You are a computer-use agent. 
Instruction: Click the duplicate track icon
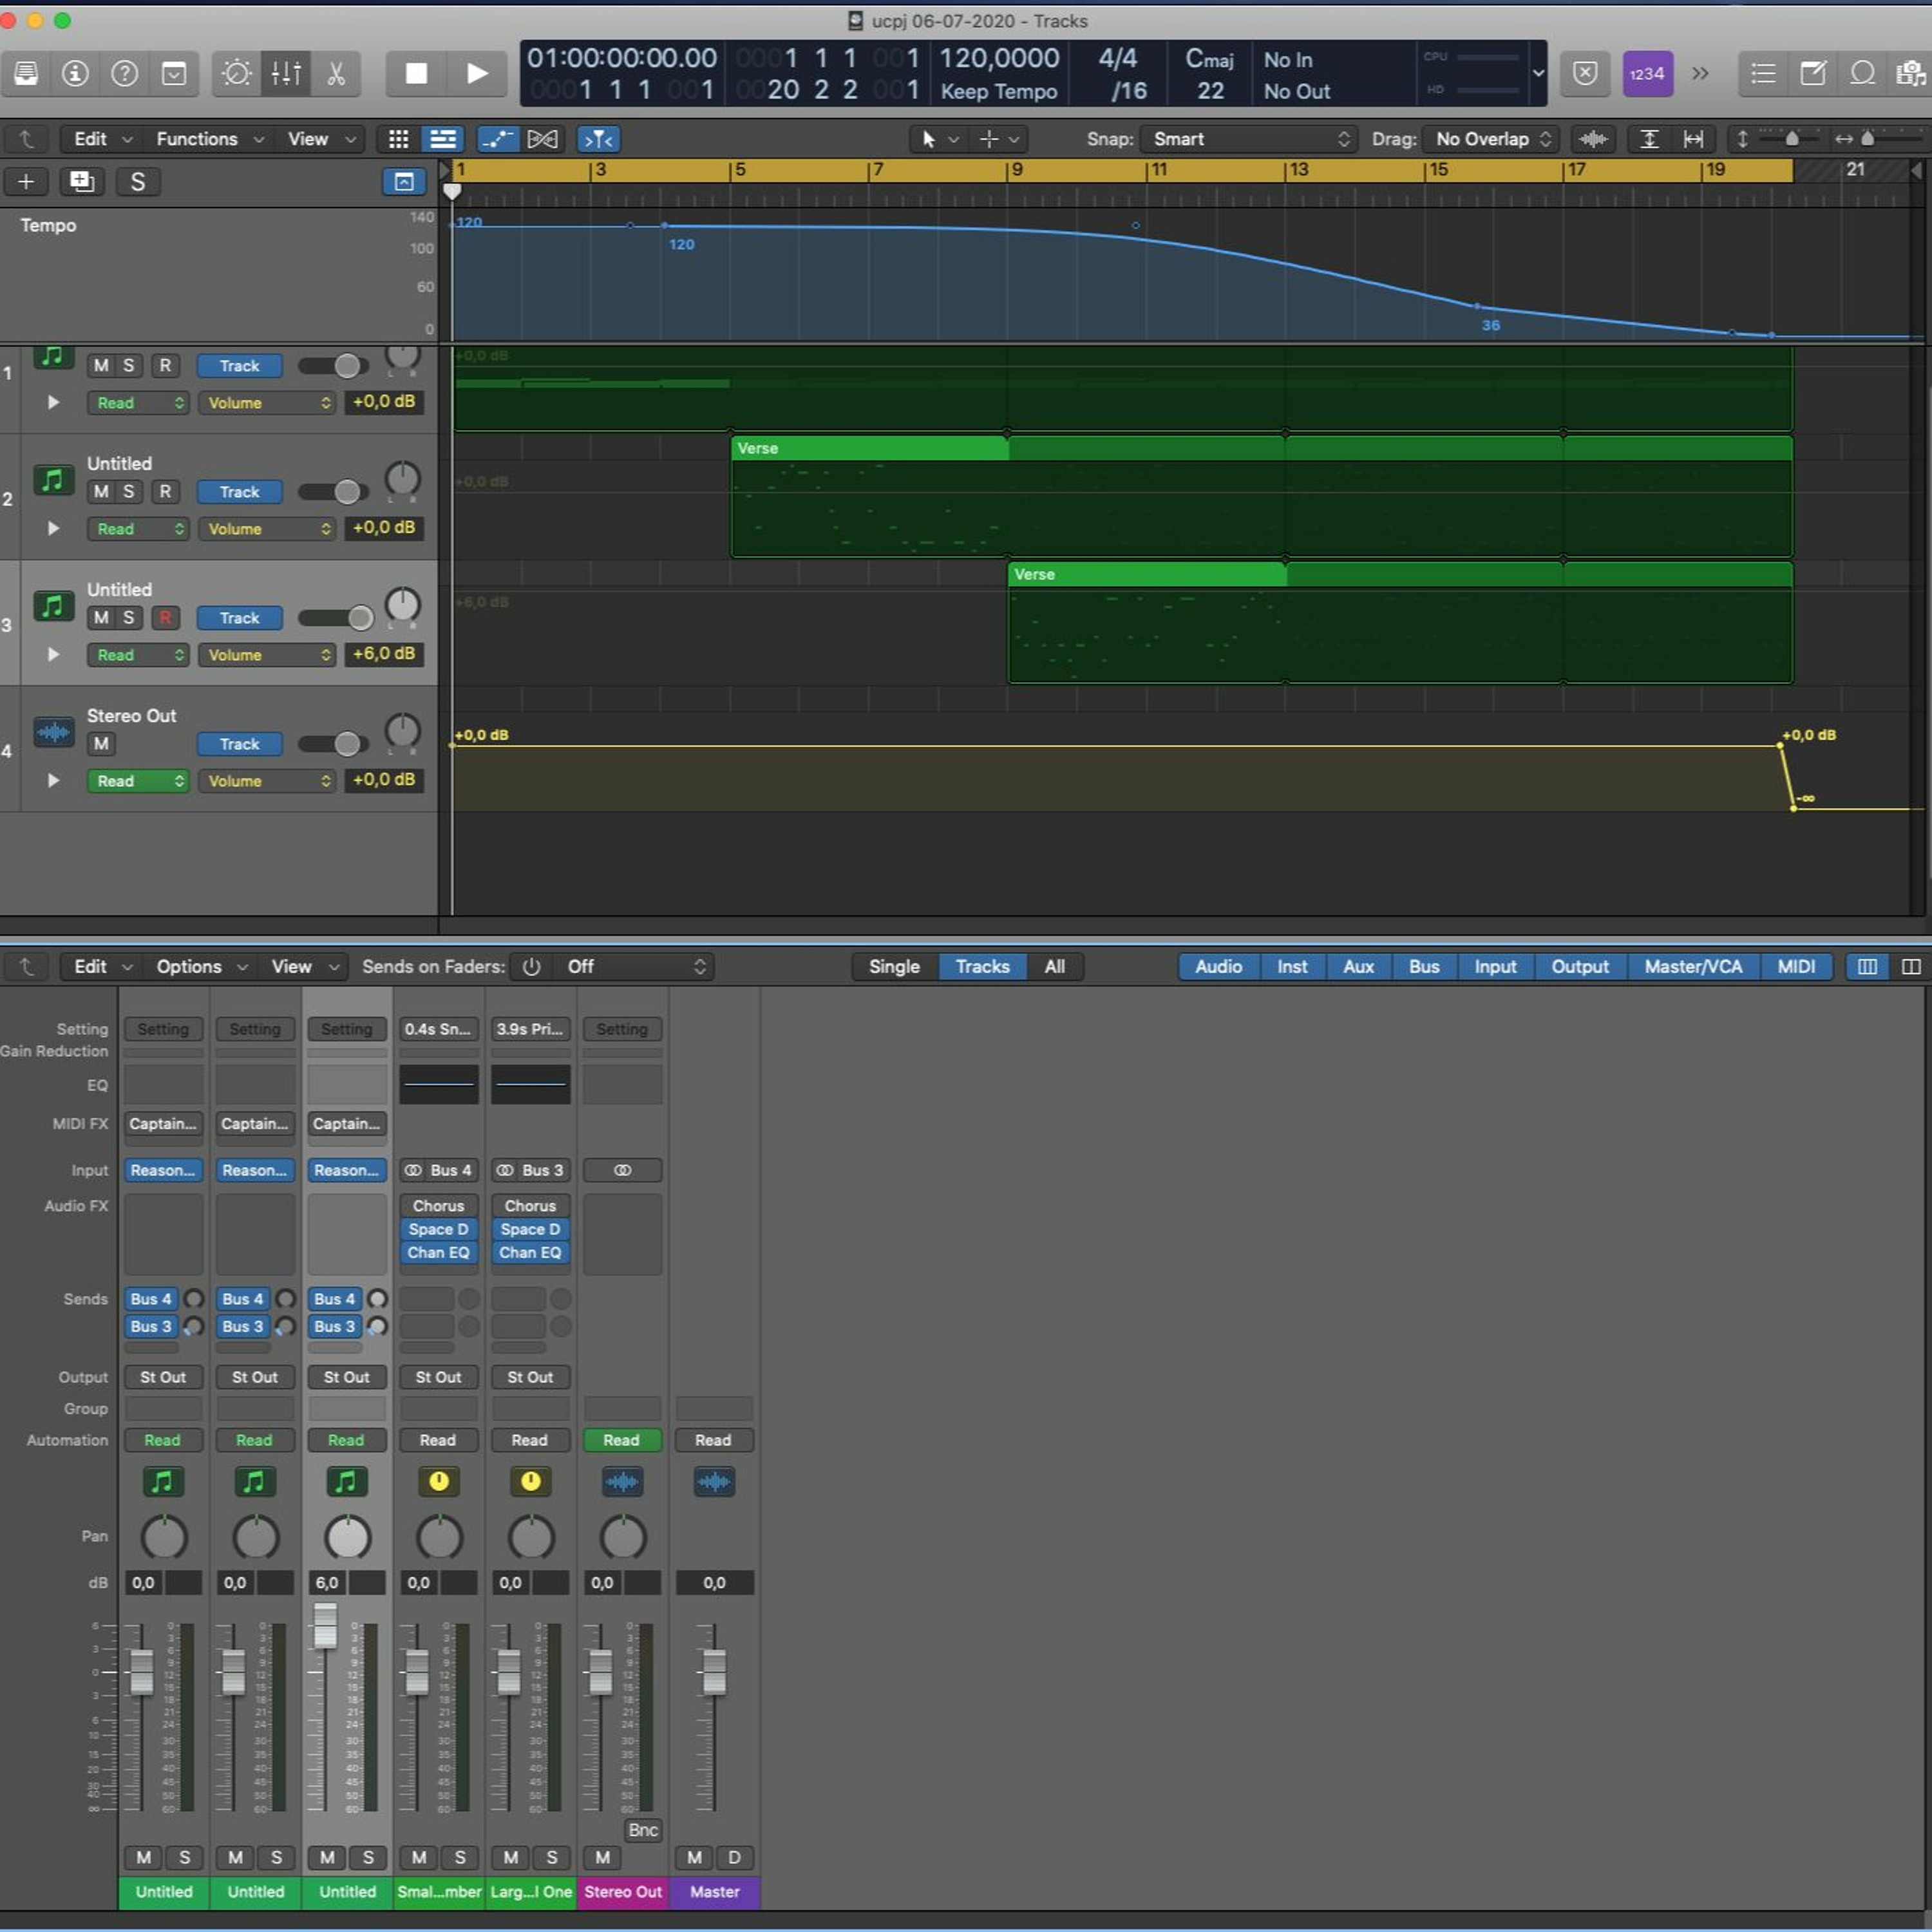pyautogui.click(x=81, y=181)
